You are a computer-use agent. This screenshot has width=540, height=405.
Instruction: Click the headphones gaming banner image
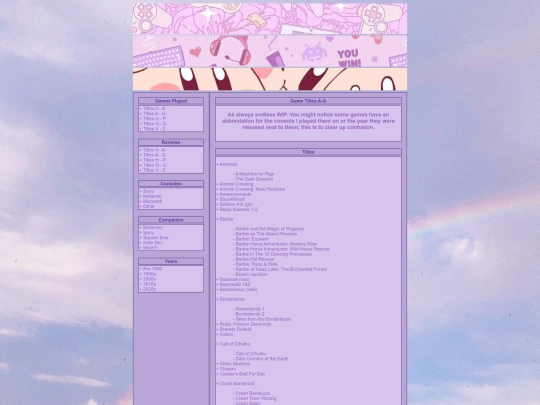coord(270,51)
